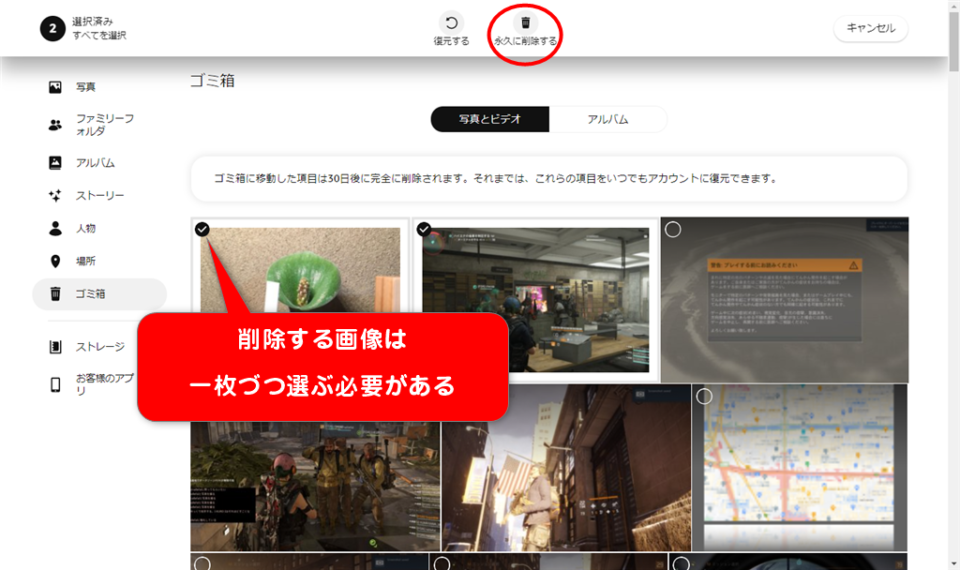Screen dimensions: 960x570
Task: Uncheck the indoor game screenshot photo
Action: coord(424,229)
